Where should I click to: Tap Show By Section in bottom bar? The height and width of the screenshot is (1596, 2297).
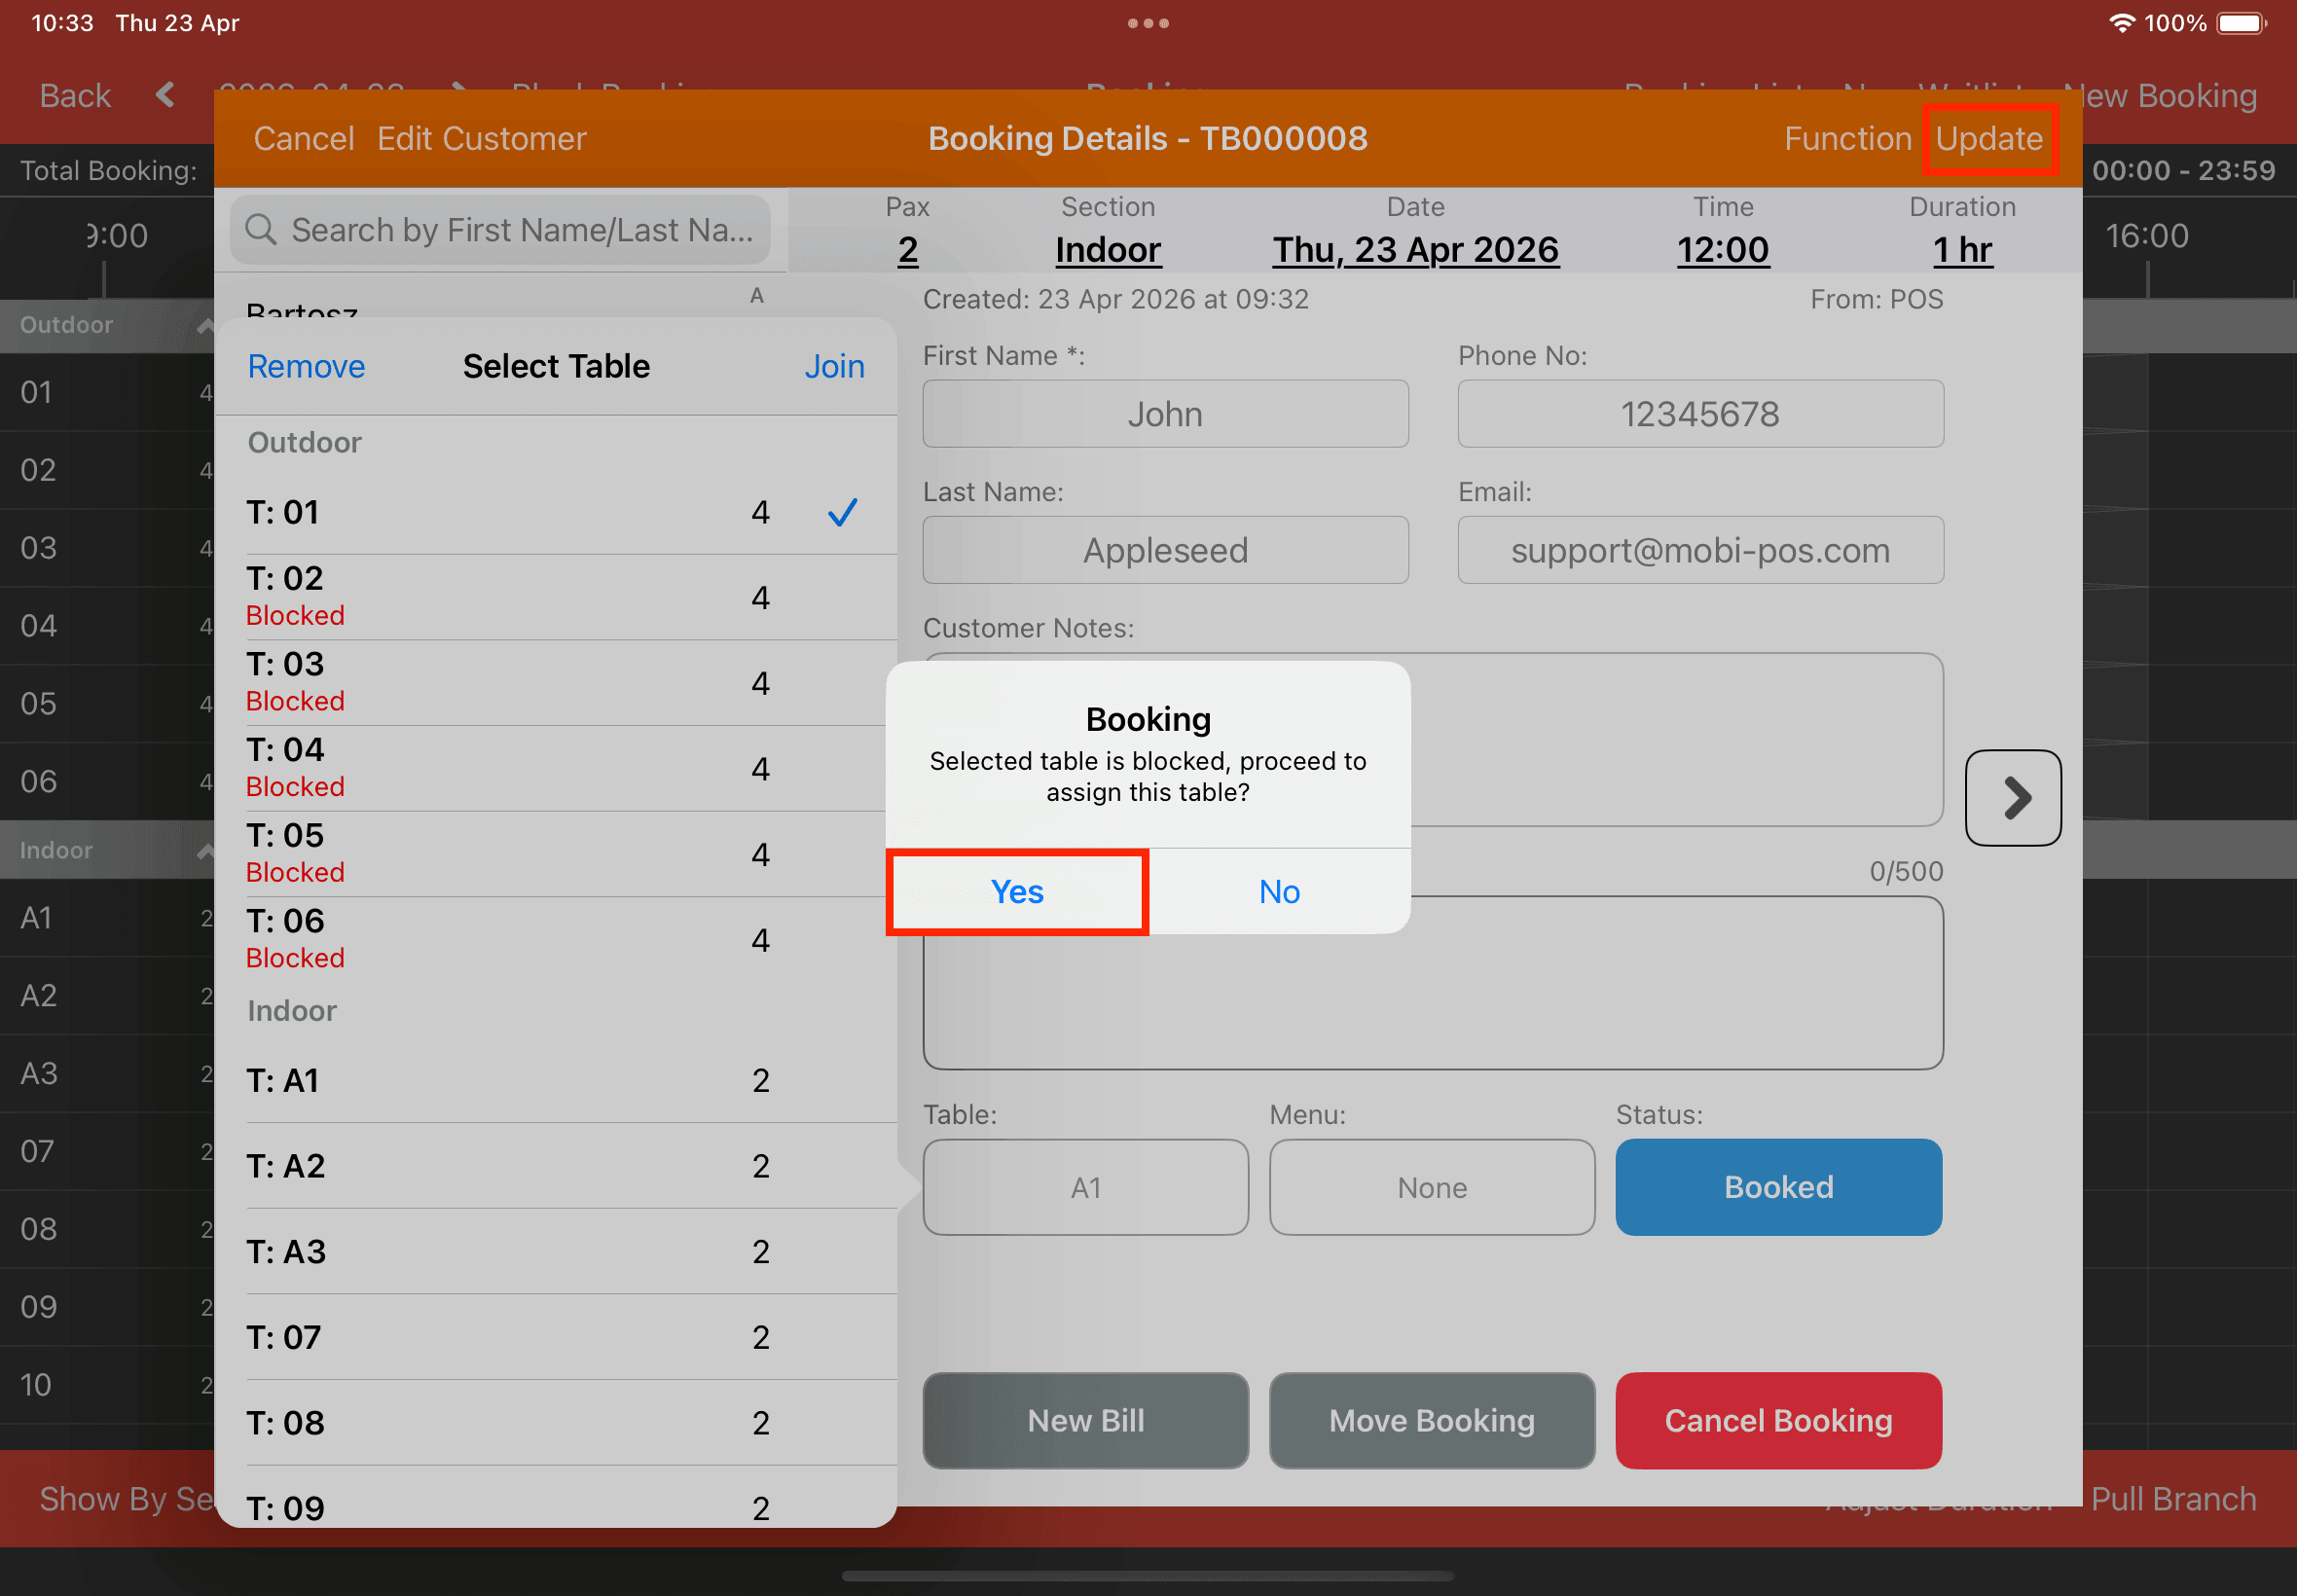(x=127, y=1498)
